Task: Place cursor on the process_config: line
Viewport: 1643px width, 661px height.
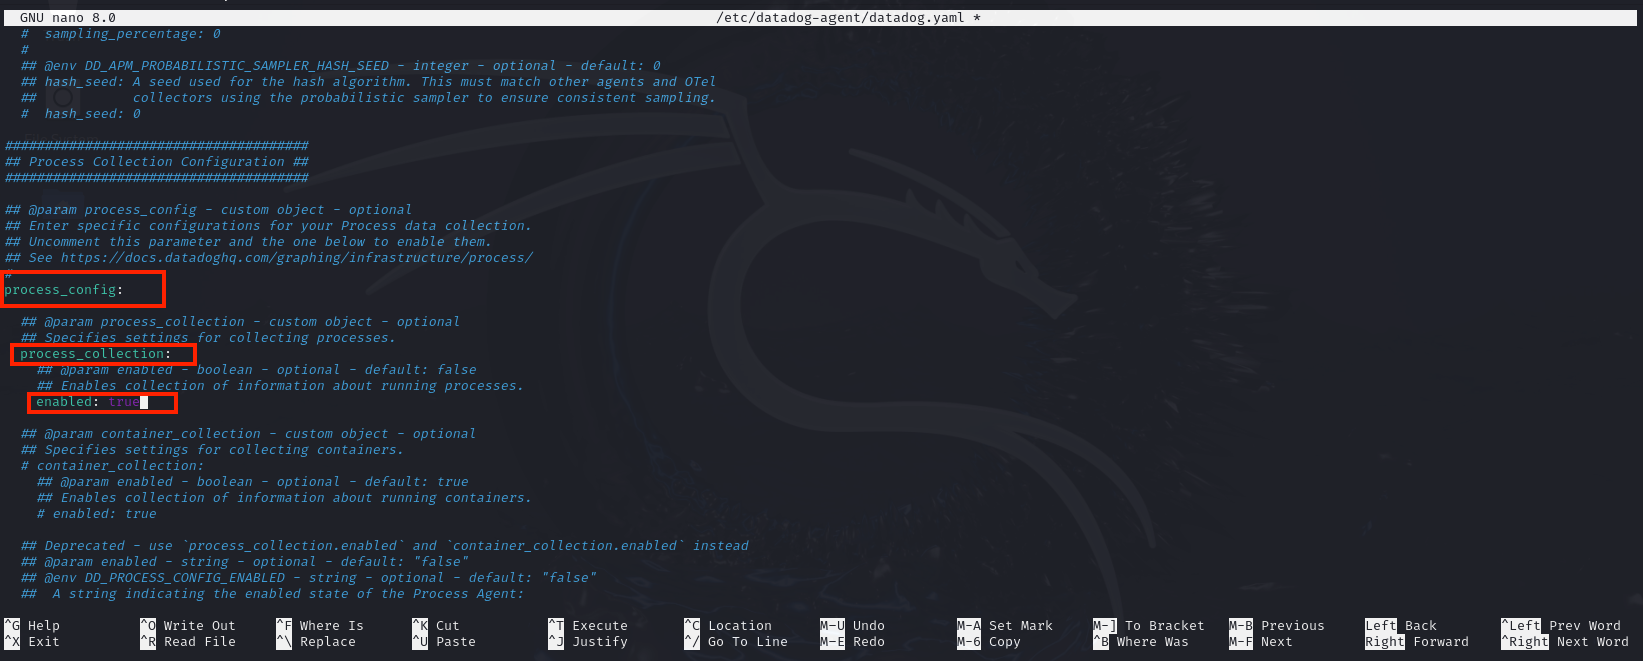Action: (x=64, y=290)
